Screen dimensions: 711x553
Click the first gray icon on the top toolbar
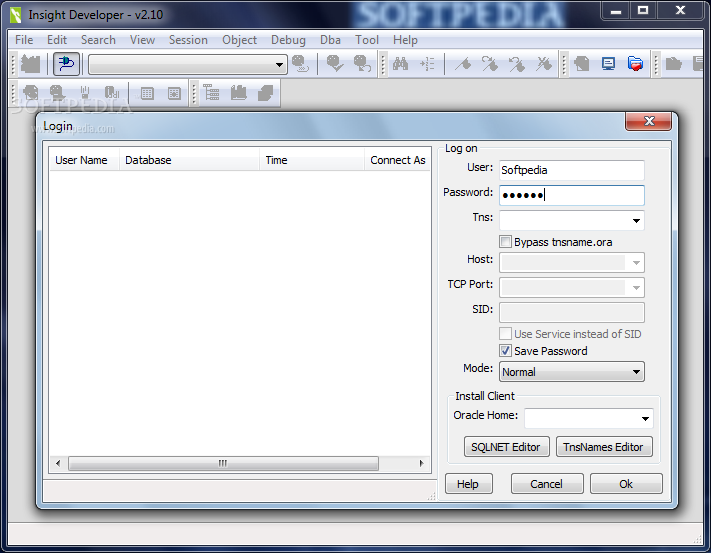(30, 64)
